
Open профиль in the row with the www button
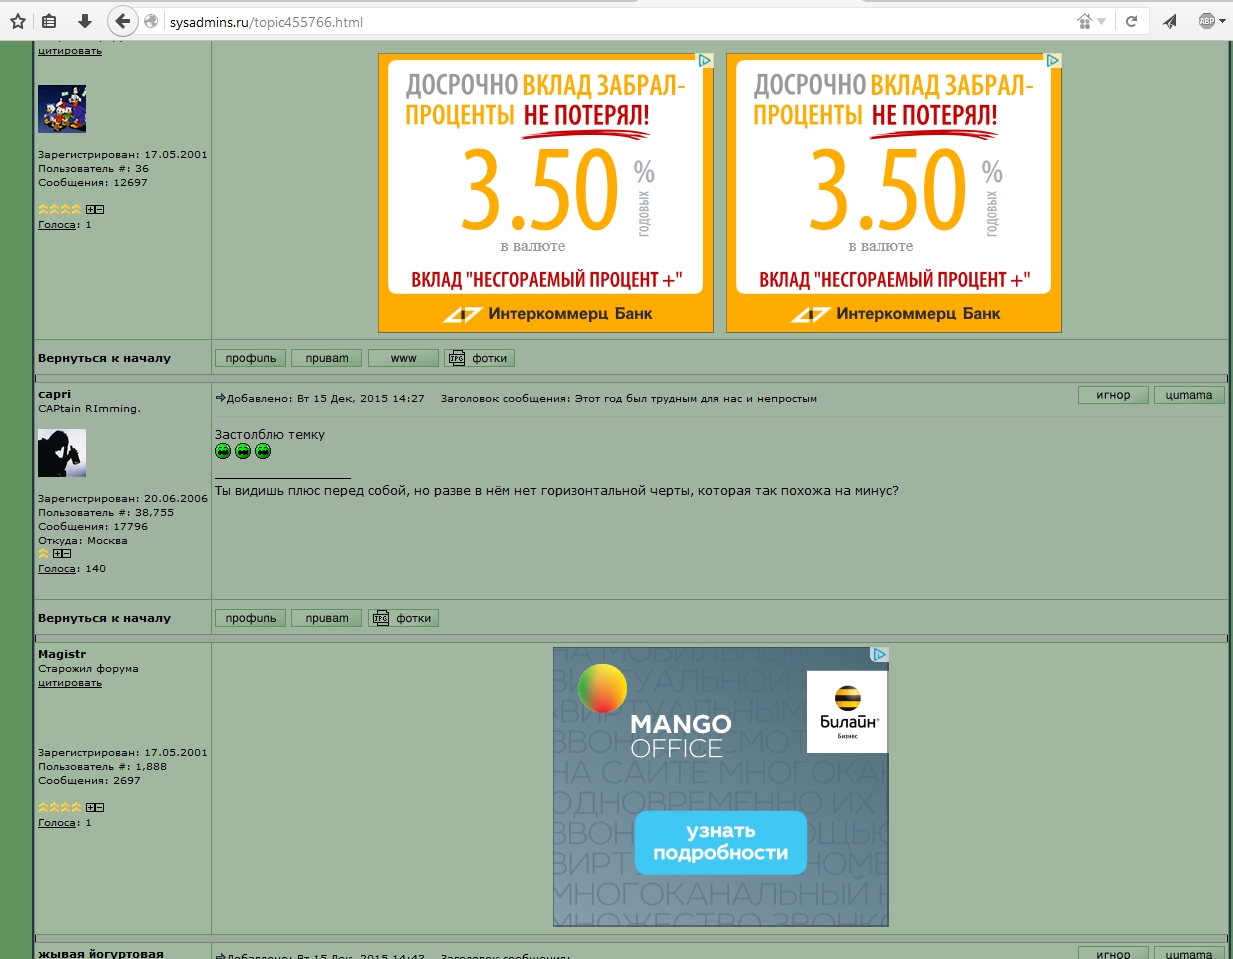click(251, 358)
